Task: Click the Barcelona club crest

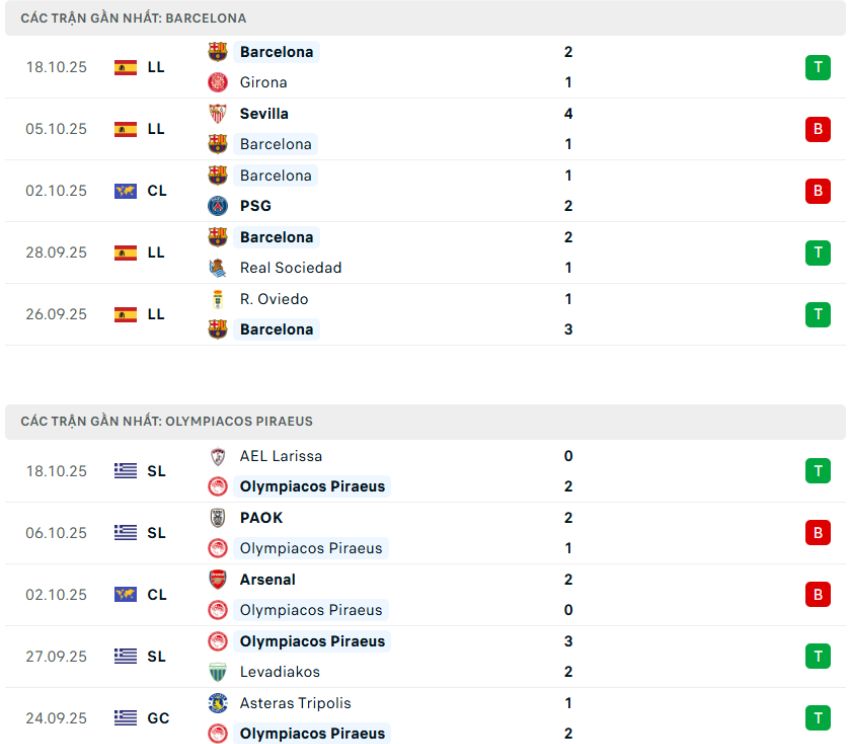Action: pyautogui.click(x=216, y=52)
